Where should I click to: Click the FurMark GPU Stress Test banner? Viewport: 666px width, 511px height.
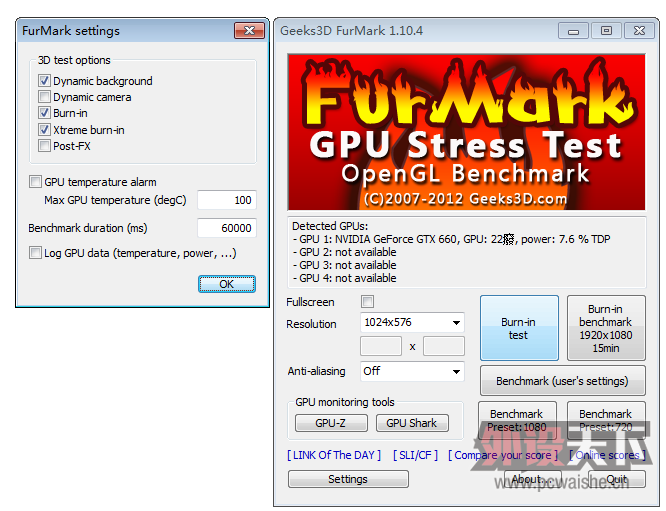[x=466, y=132]
